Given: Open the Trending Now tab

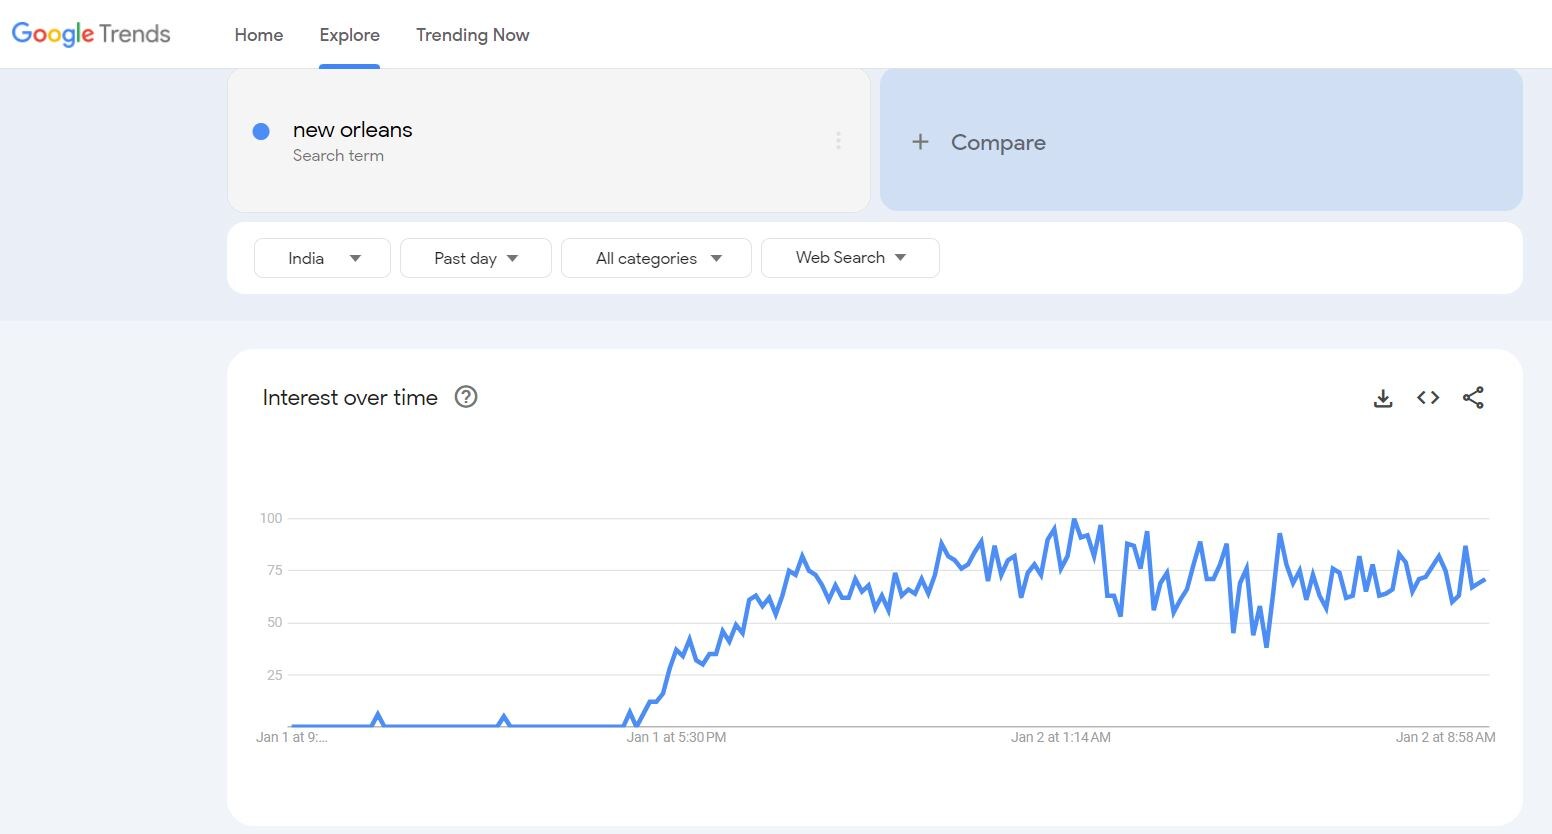Looking at the screenshot, I should (472, 35).
